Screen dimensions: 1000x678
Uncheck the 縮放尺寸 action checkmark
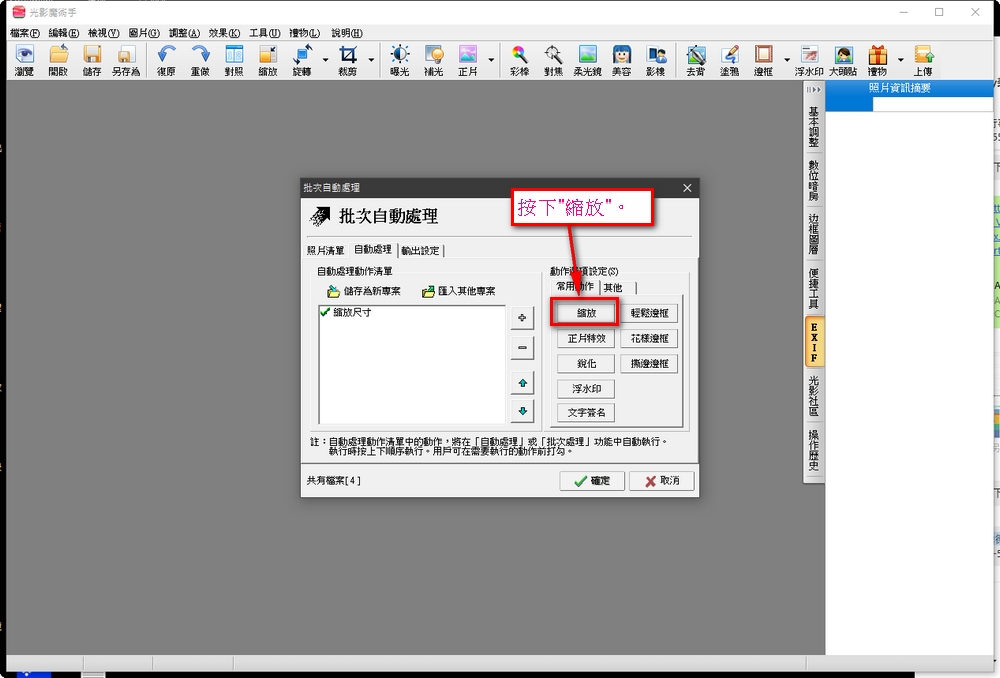click(x=325, y=313)
